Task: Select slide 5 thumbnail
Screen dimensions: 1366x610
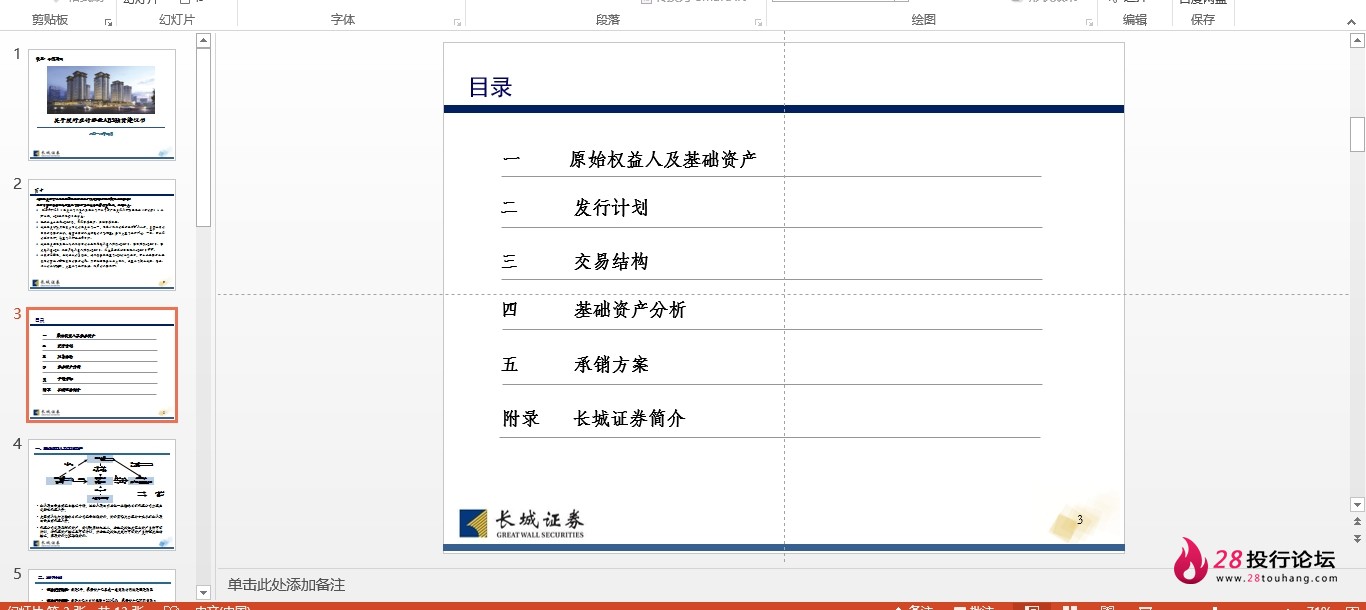Action: point(102,584)
